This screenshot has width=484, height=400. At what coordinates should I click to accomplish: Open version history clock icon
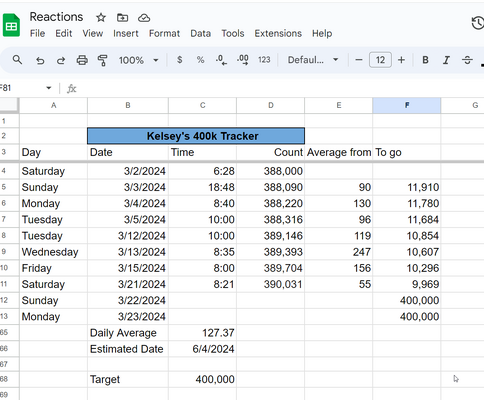pyautogui.click(x=478, y=23)
